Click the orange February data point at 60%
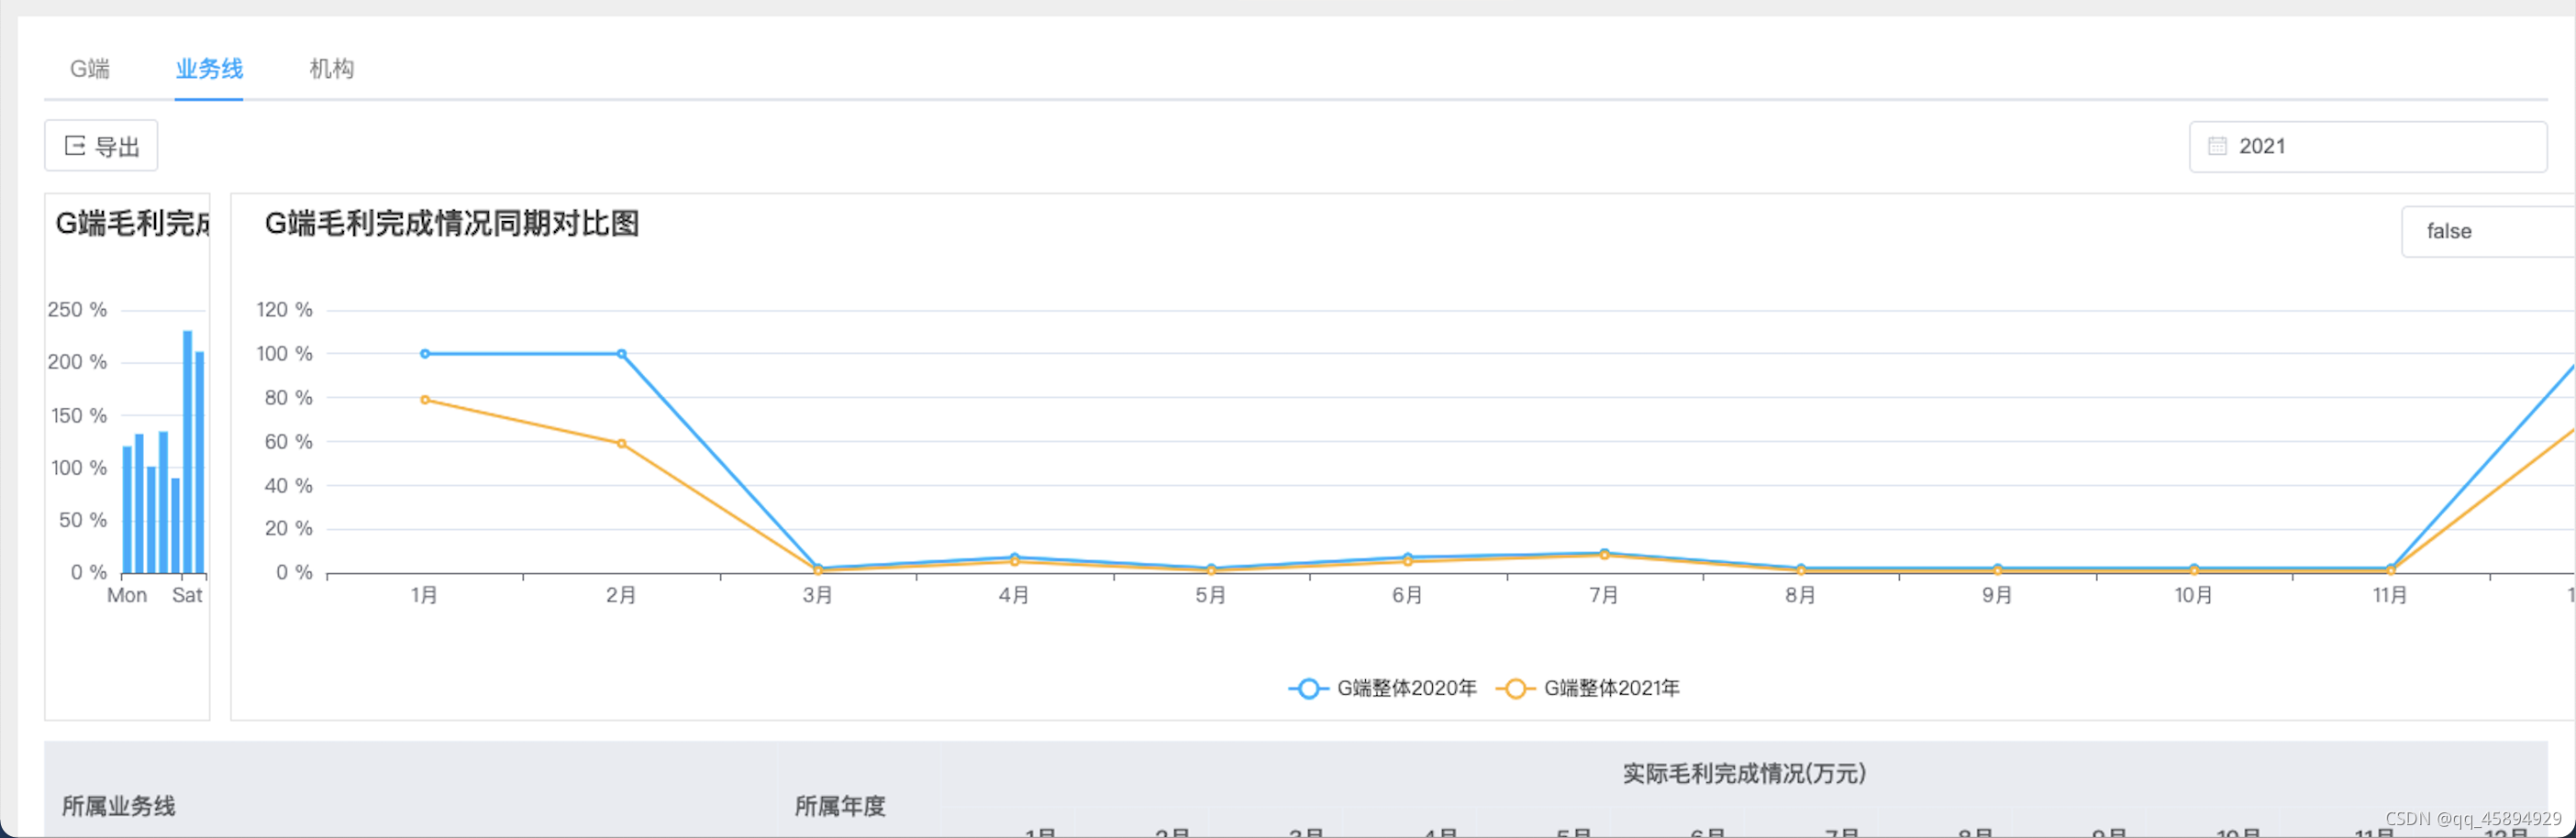2576x838 pixels. [x=621, y=443]
